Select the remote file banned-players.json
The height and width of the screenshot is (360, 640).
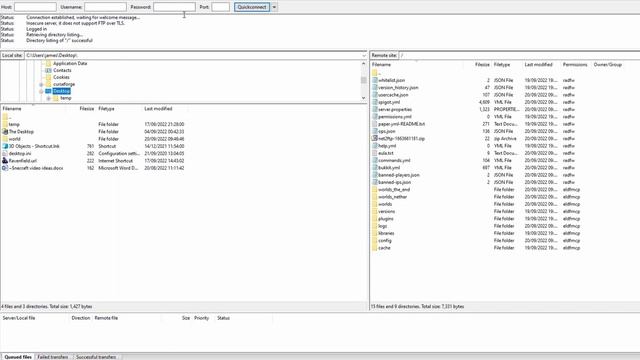(399, 175)
